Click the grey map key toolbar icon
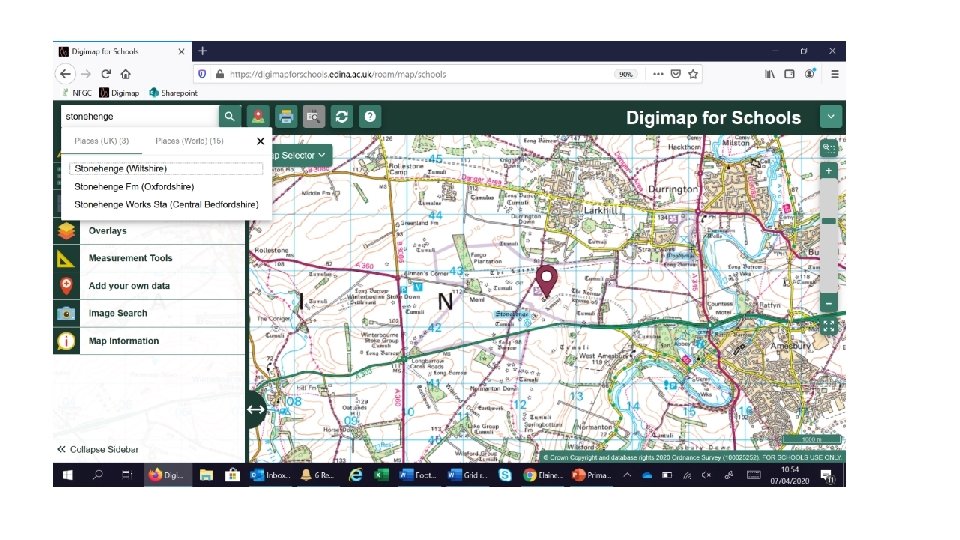The image size is (960, 540). point(313,116)
